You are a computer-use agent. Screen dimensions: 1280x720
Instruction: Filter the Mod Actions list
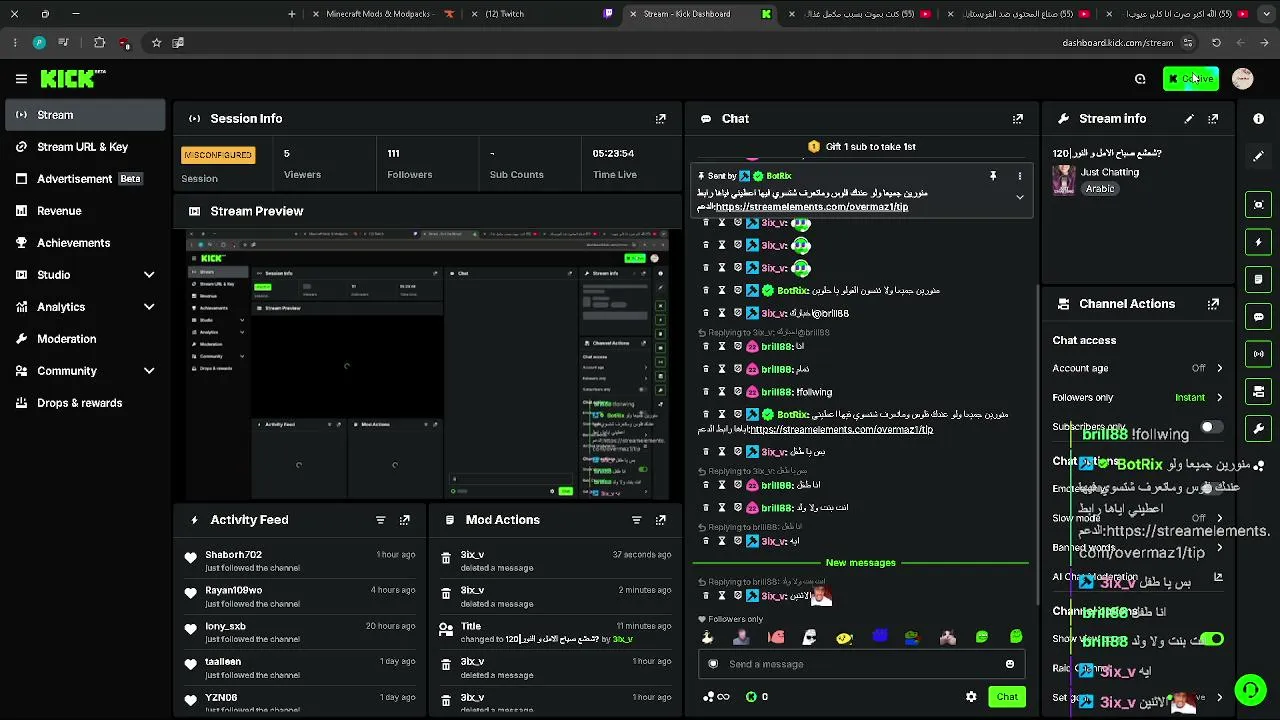(636, 520)
